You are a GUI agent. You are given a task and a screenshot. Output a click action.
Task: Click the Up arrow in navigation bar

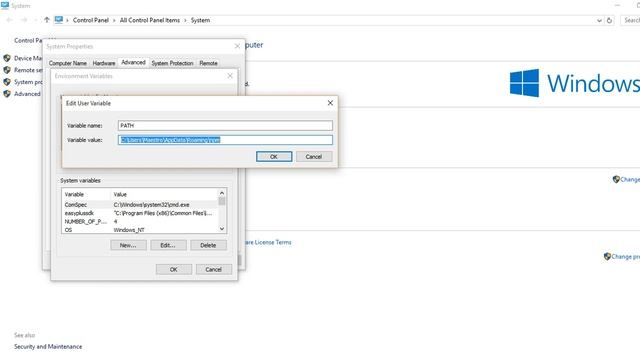[47, 20]
